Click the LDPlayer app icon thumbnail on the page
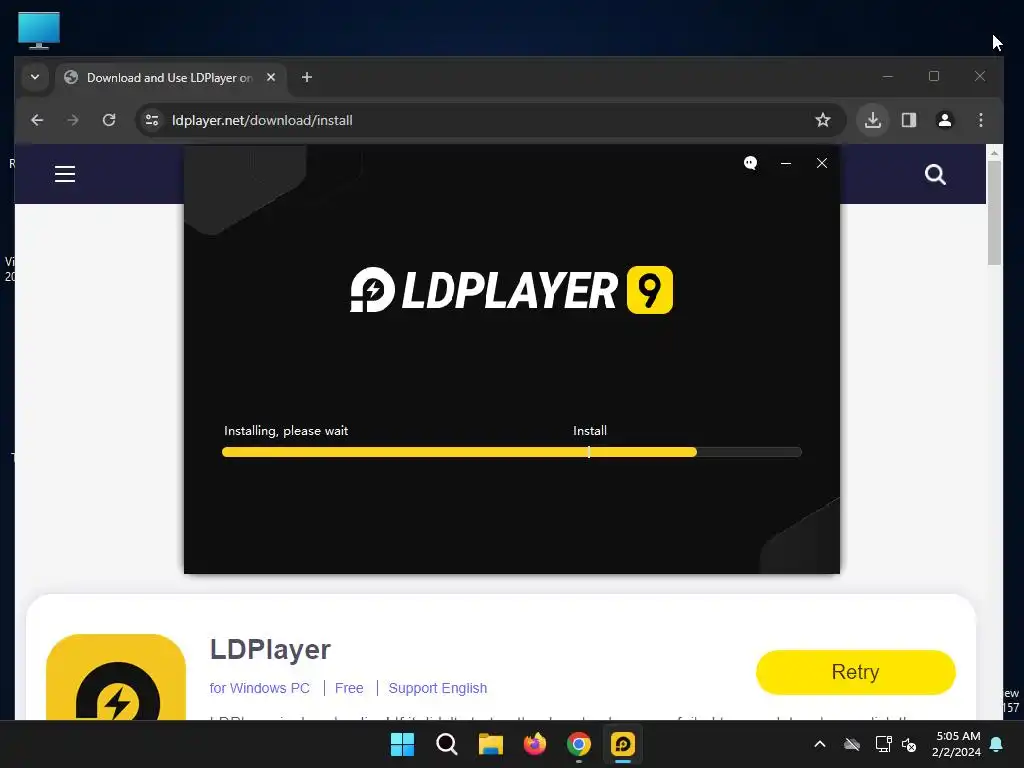 (116, 677)
